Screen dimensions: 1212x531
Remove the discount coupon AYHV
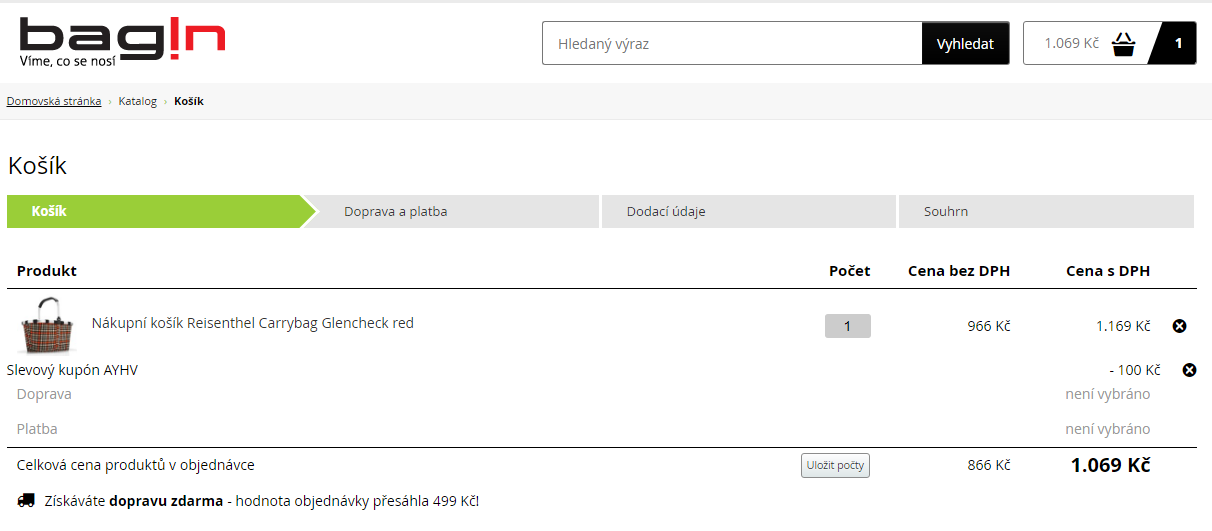click(1189, 370)
